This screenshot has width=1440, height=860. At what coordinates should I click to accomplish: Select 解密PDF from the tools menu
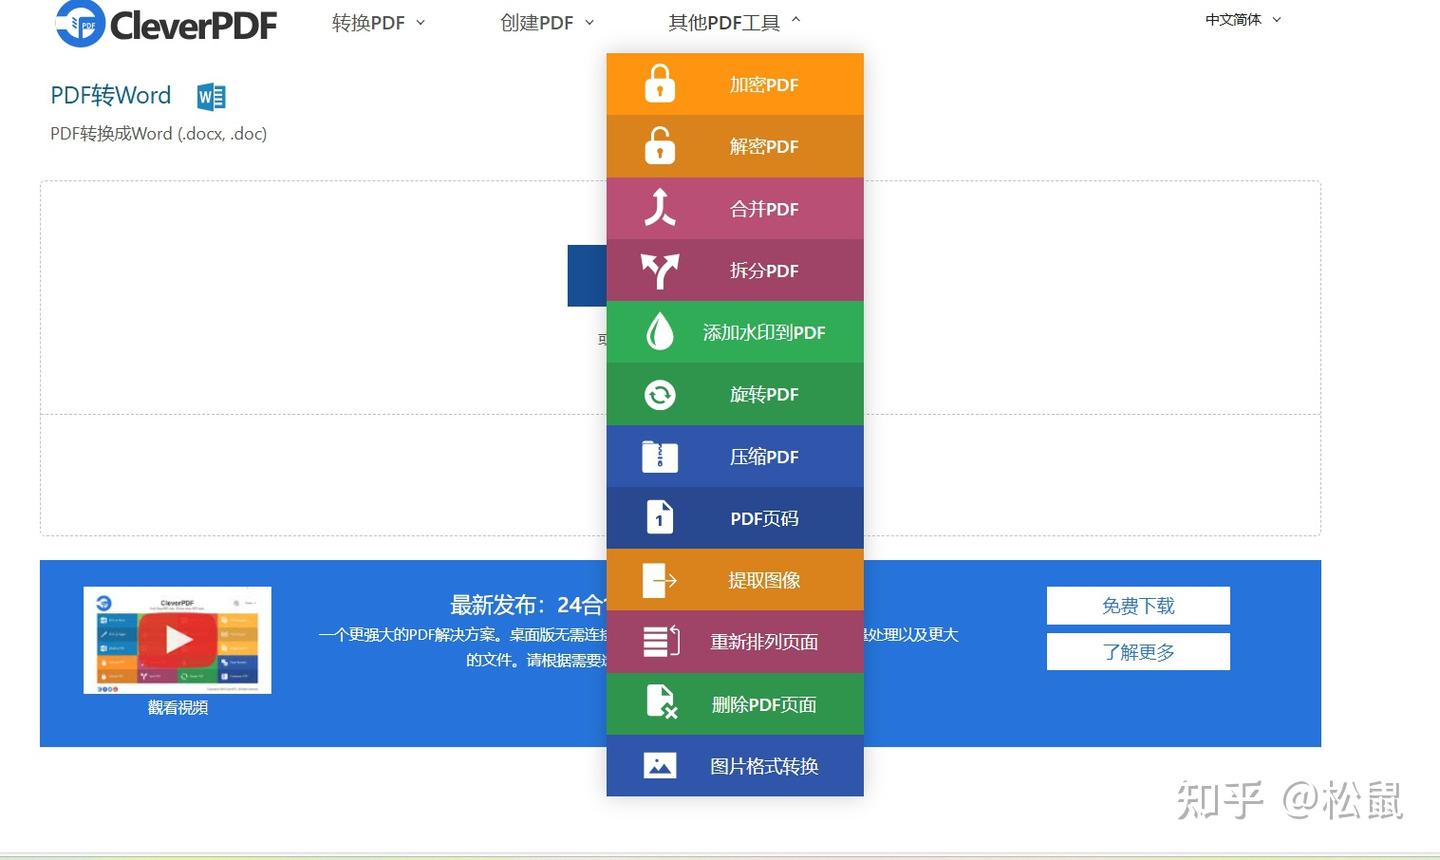point(735,146)
